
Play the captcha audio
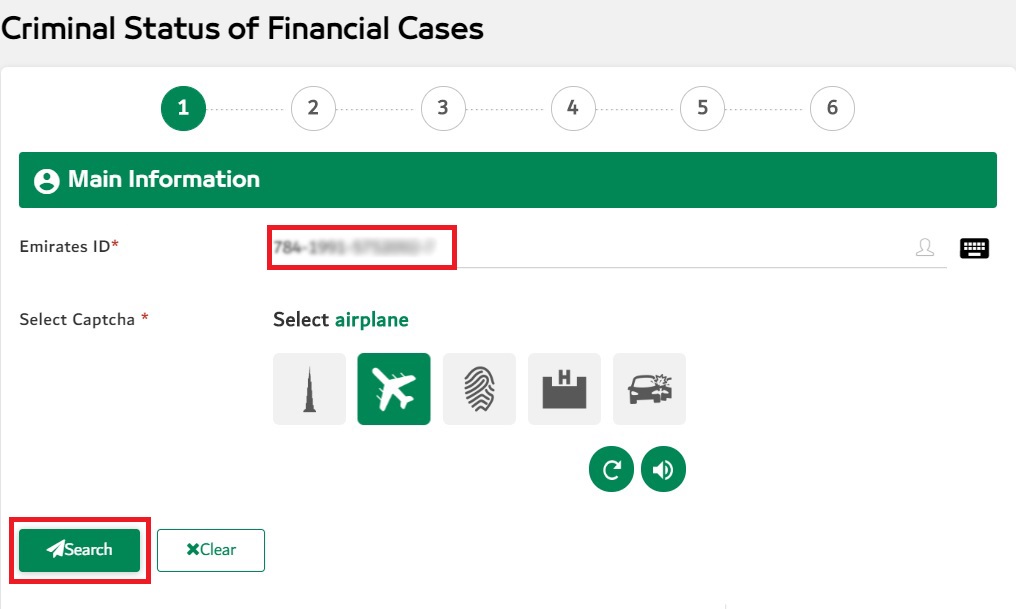pos(663,470)
